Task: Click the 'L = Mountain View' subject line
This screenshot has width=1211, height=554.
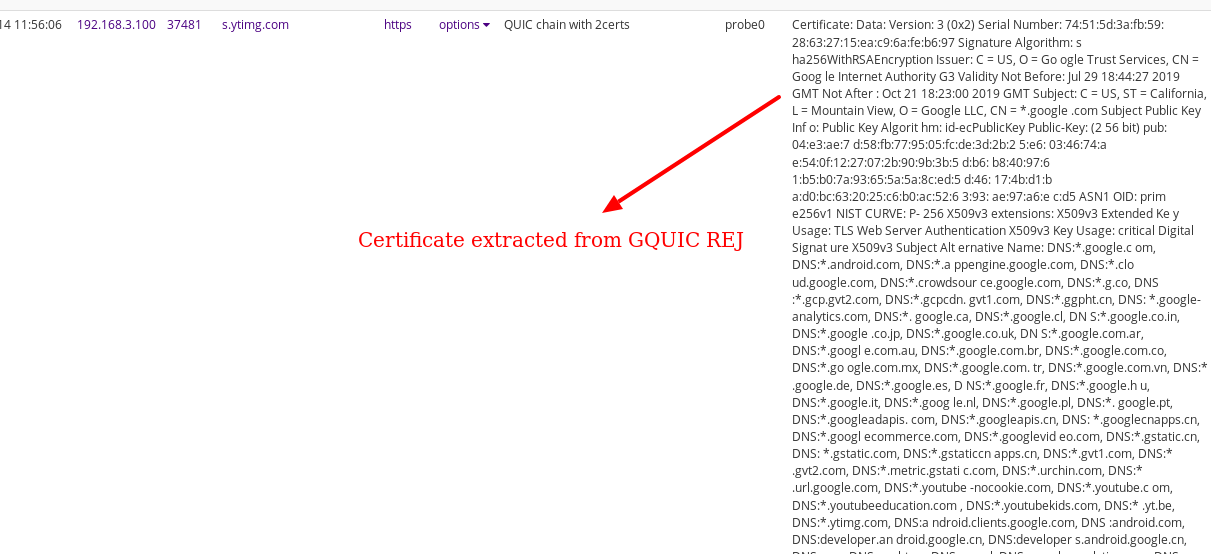Action: coord(995,111)
